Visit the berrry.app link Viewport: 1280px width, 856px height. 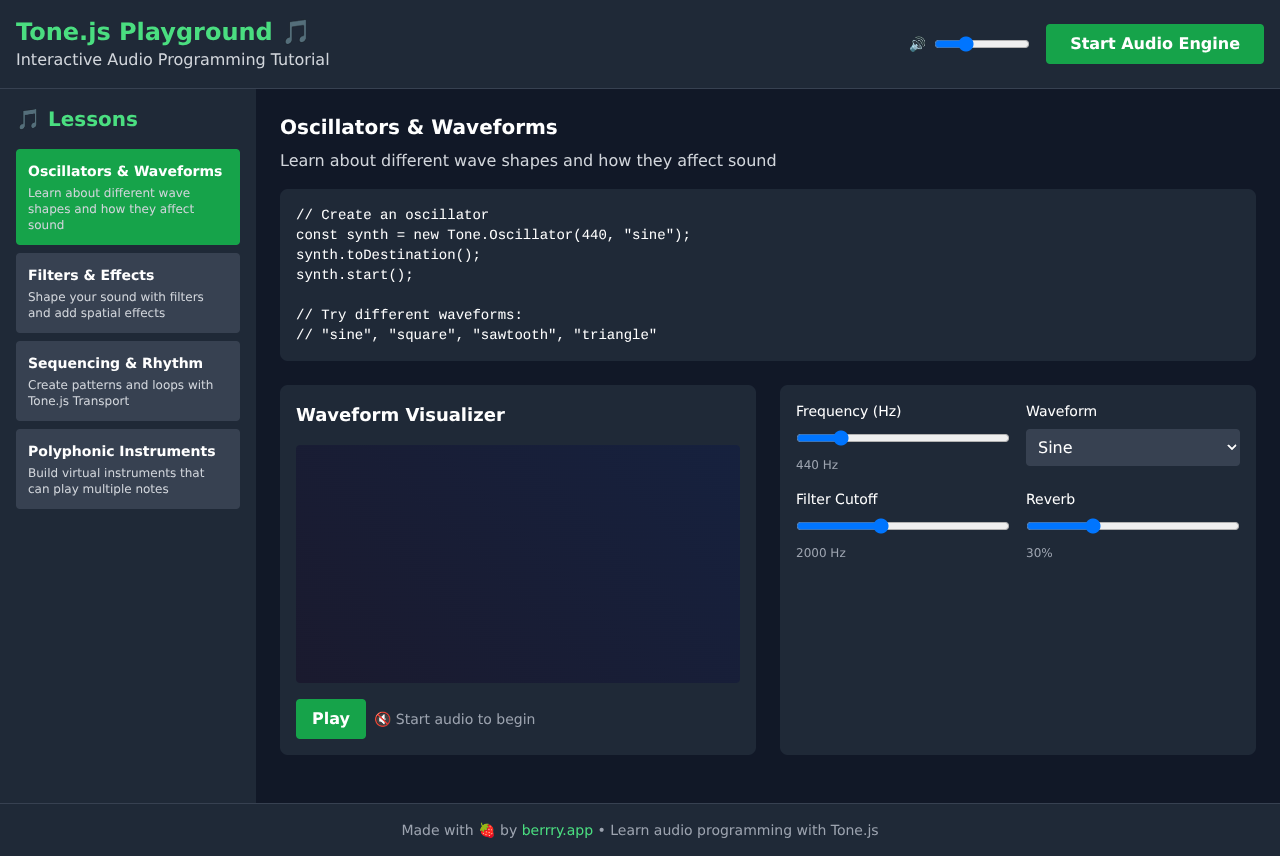pos(557,830)
